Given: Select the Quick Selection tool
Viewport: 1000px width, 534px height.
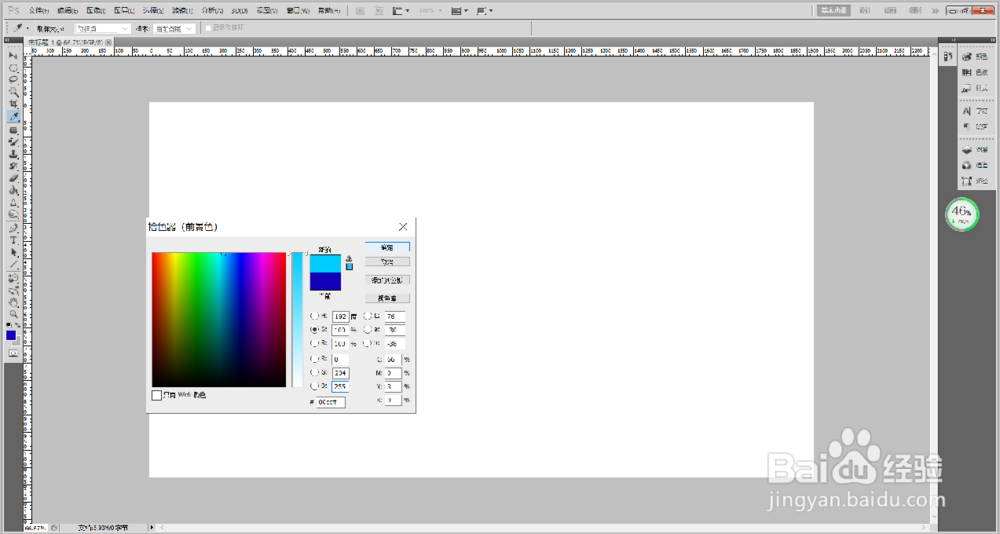Looking at the screenshot, I should (x=13, y=92).
